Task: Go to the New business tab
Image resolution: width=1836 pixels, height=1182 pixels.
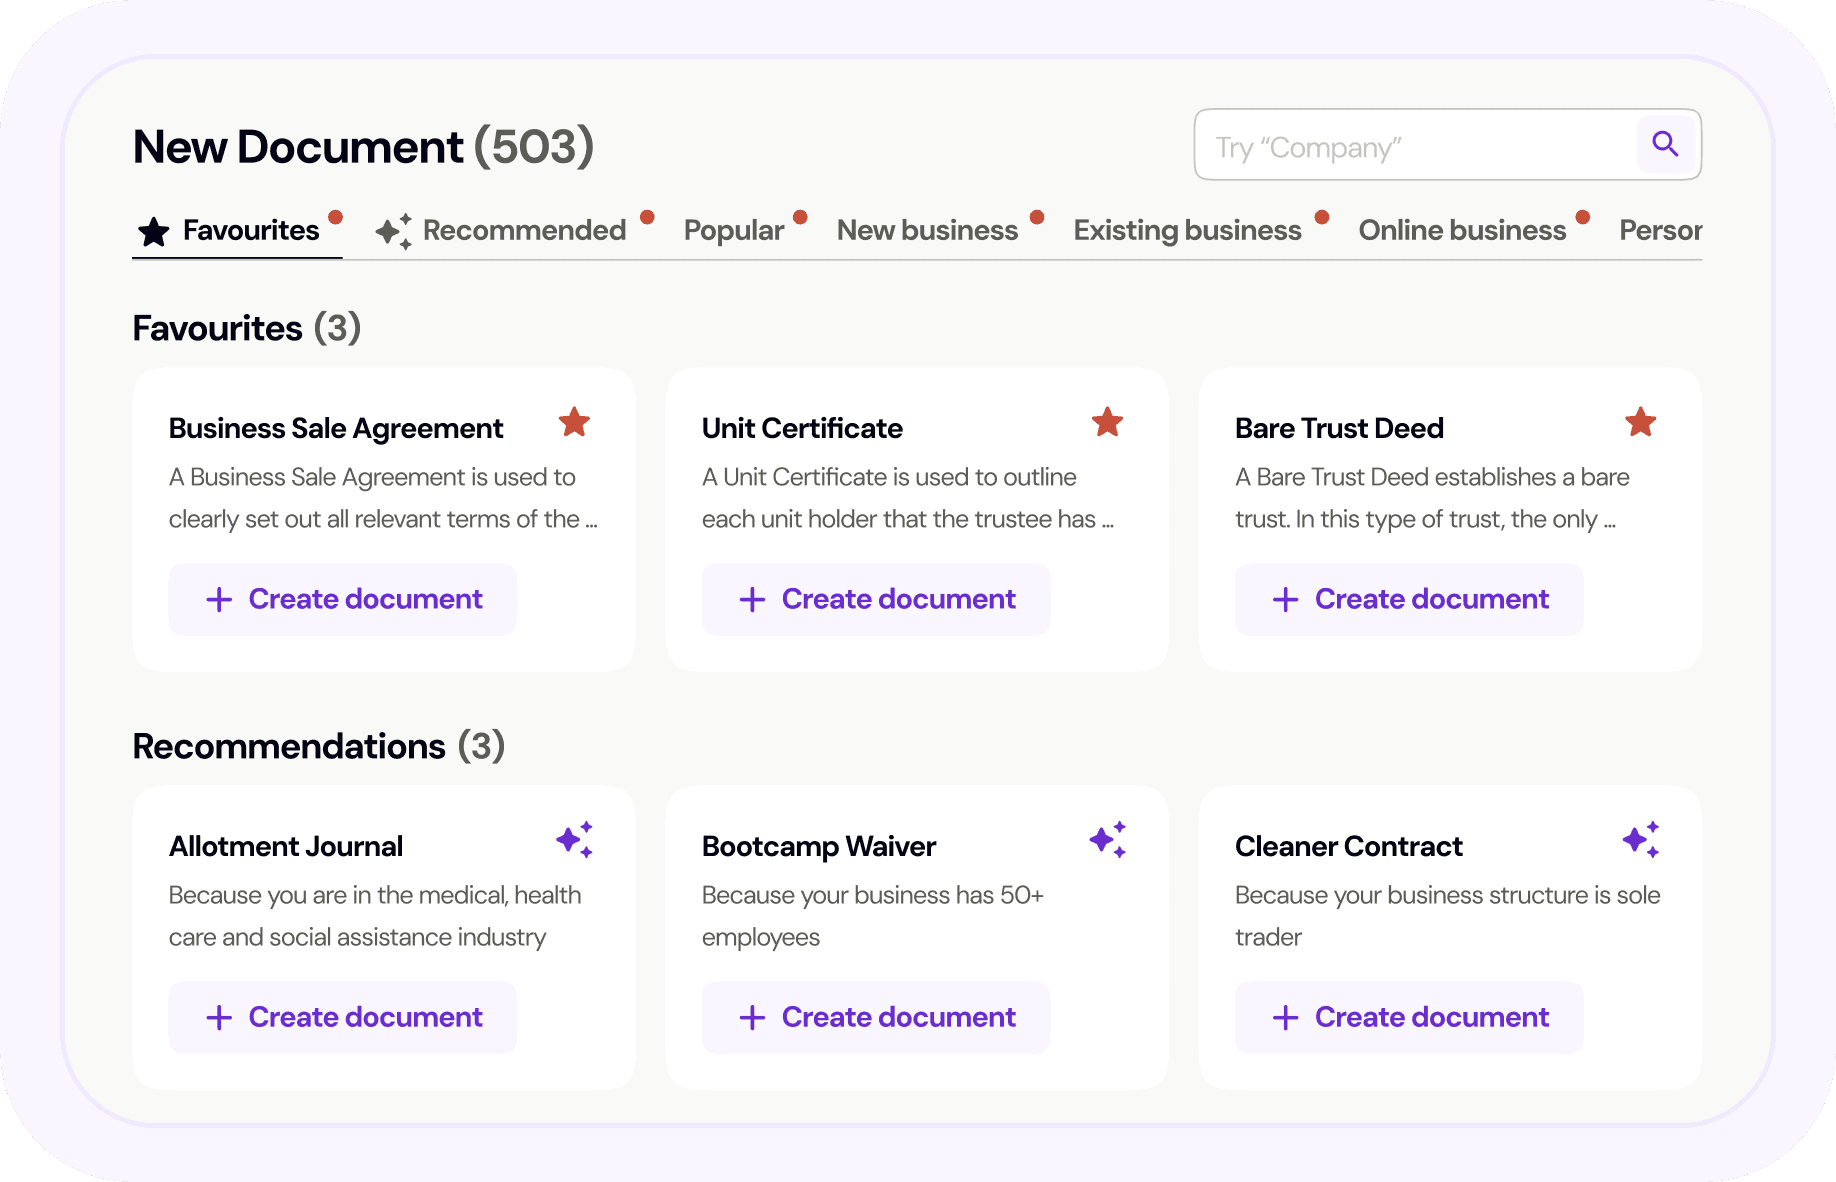Action: coord(927,231)
